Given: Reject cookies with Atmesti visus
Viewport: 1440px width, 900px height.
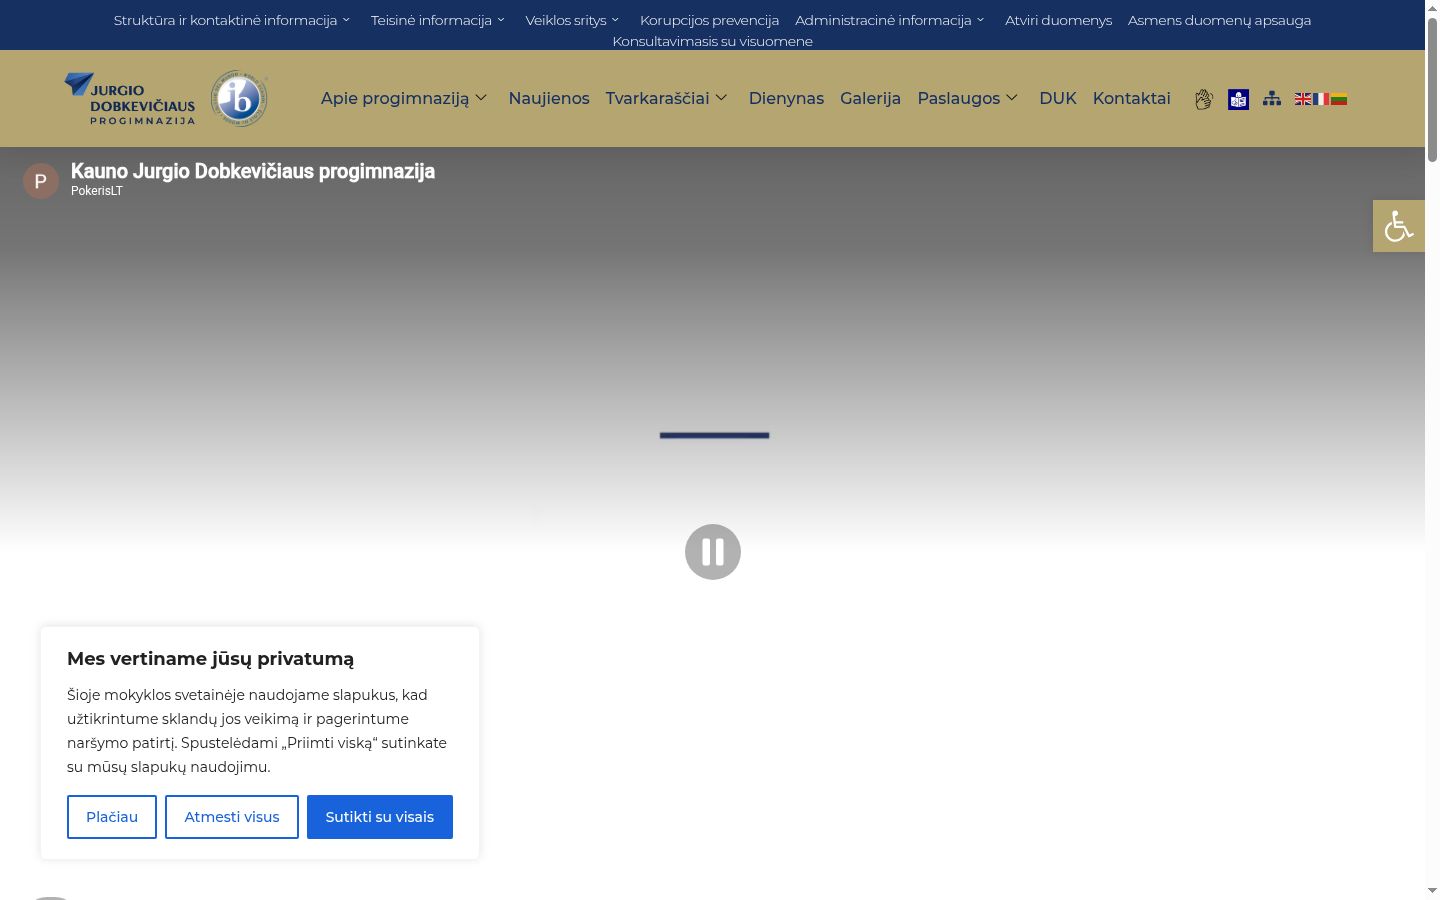Looking at the screenshot, I should click(x=232, y=817).
